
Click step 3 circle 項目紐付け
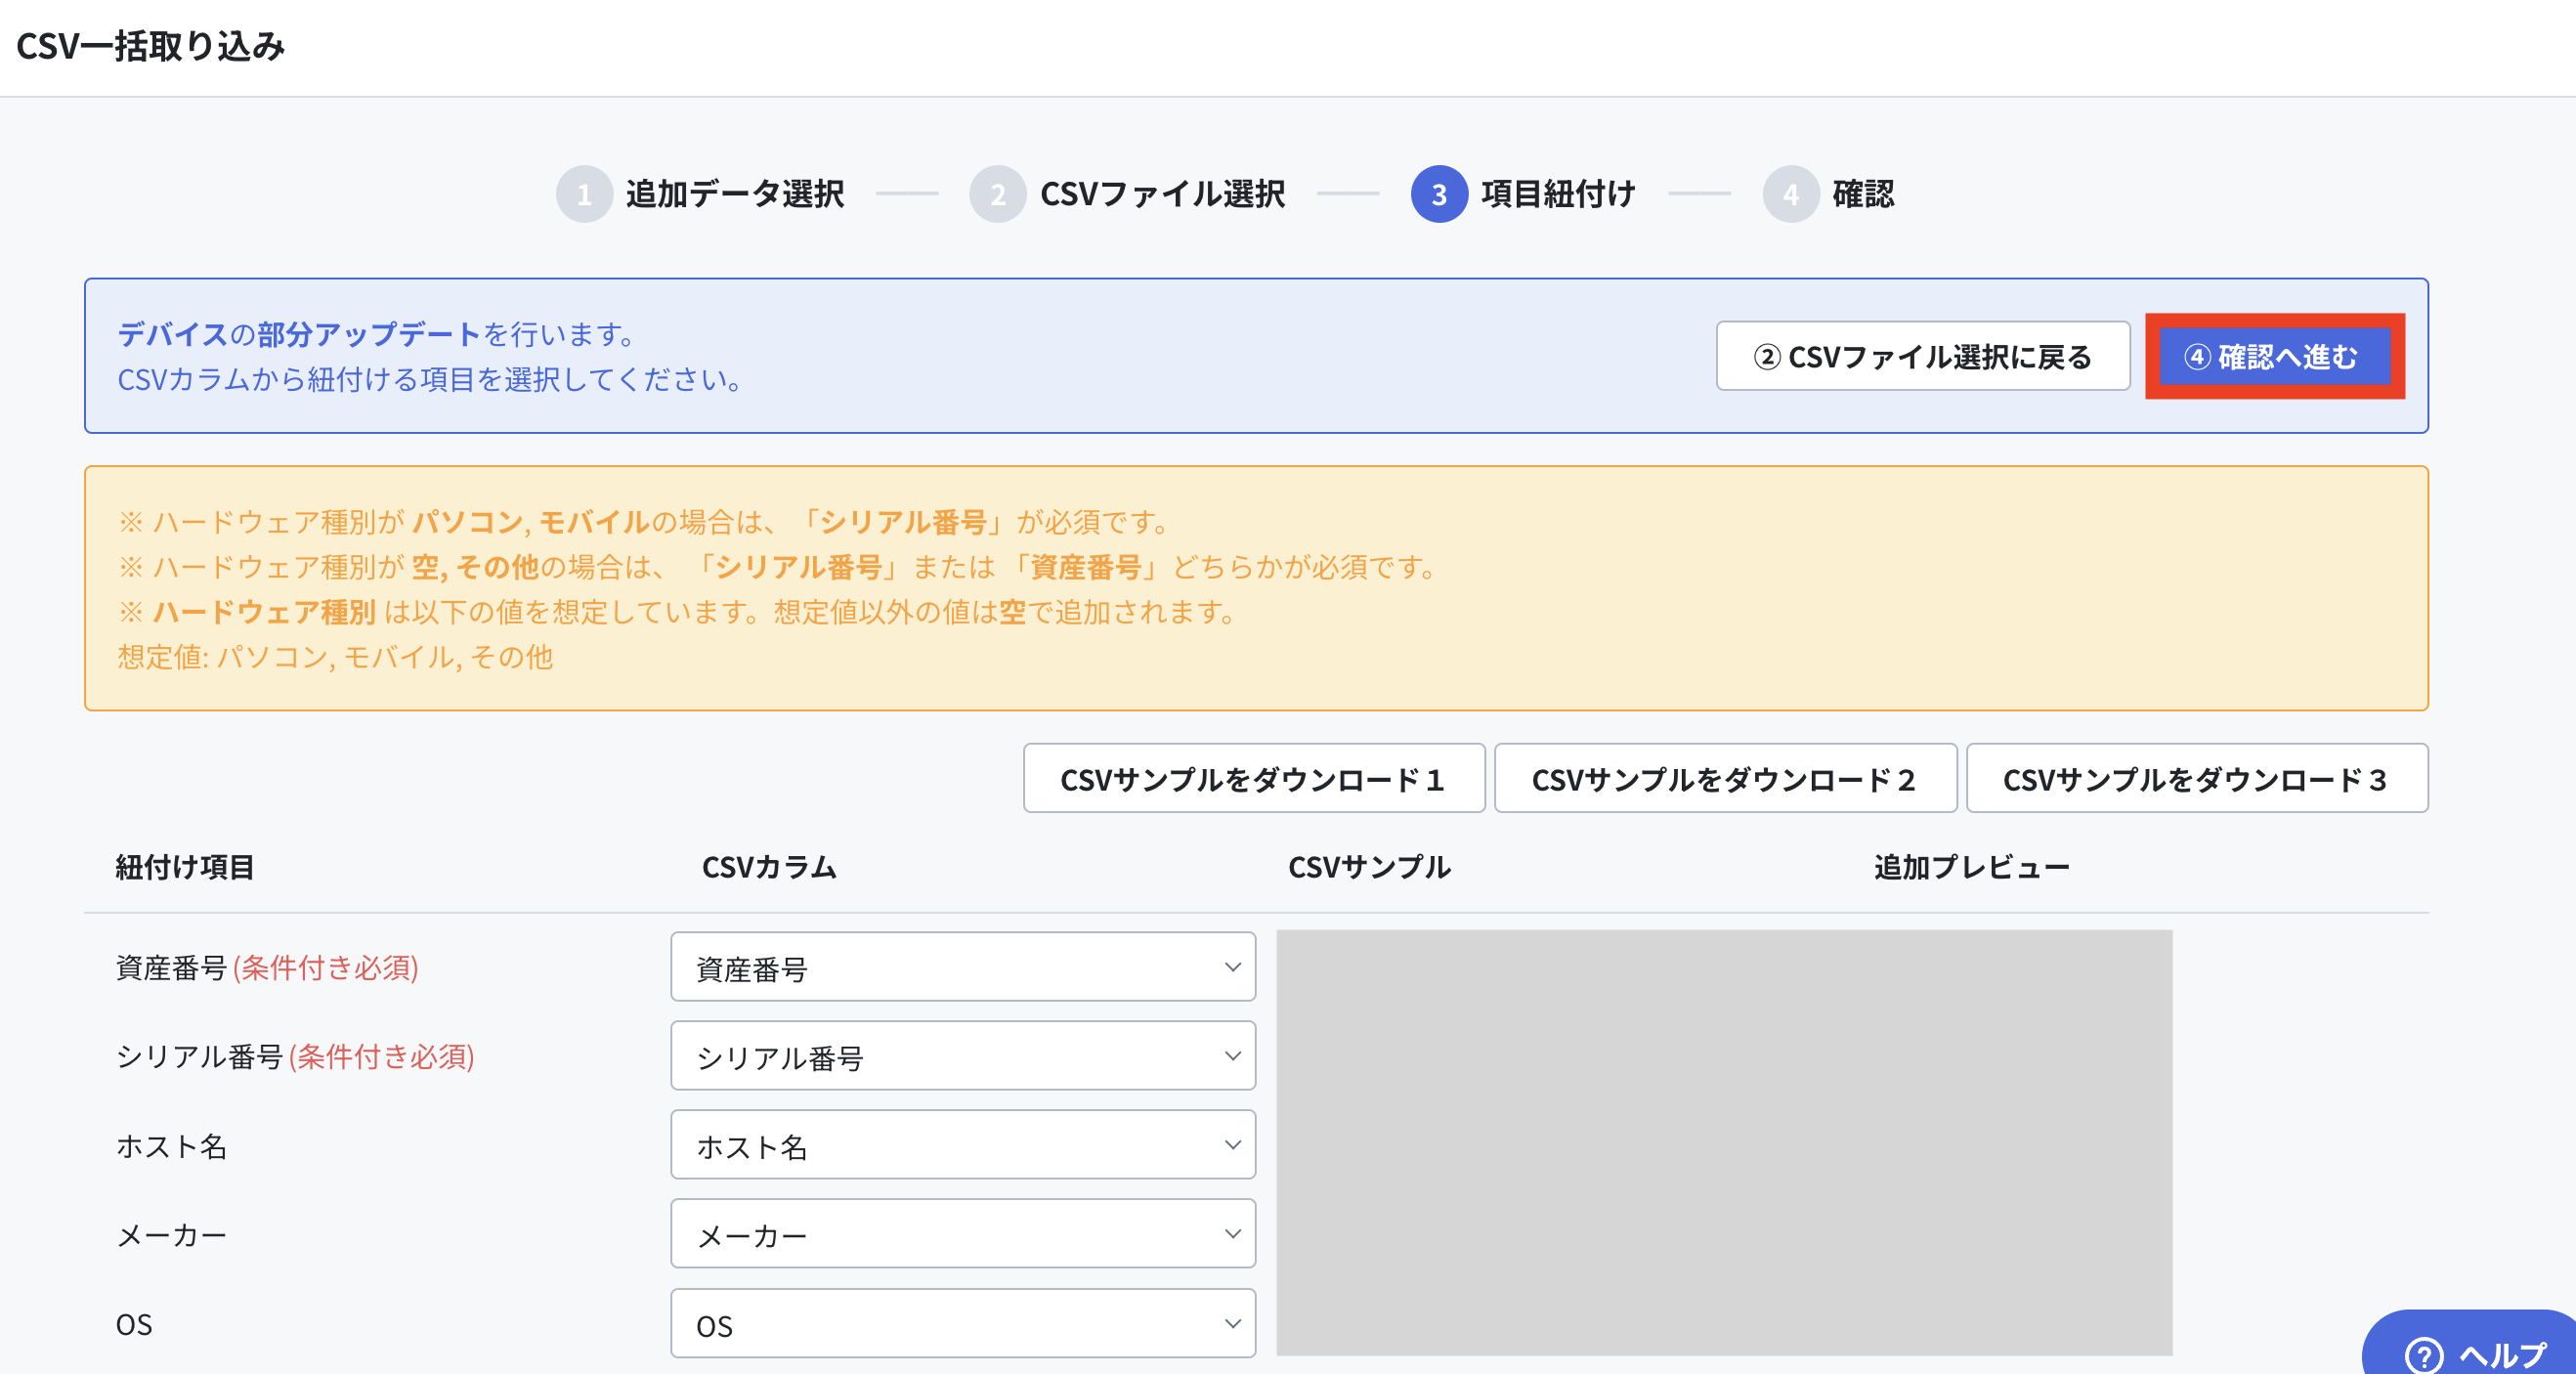1439,194
